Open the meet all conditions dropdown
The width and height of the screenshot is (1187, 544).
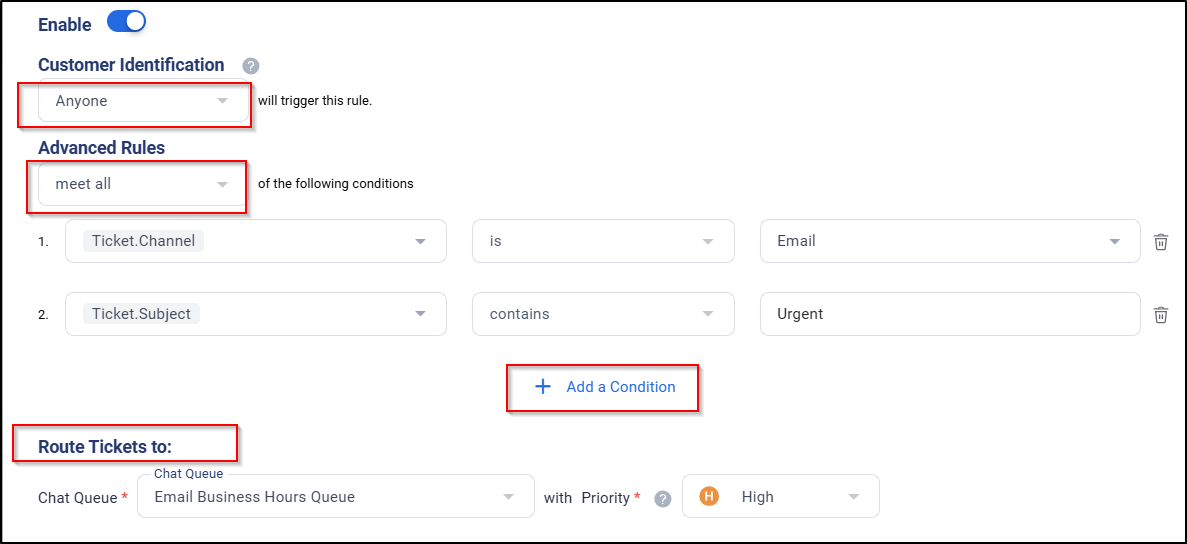tap(143, 183)
